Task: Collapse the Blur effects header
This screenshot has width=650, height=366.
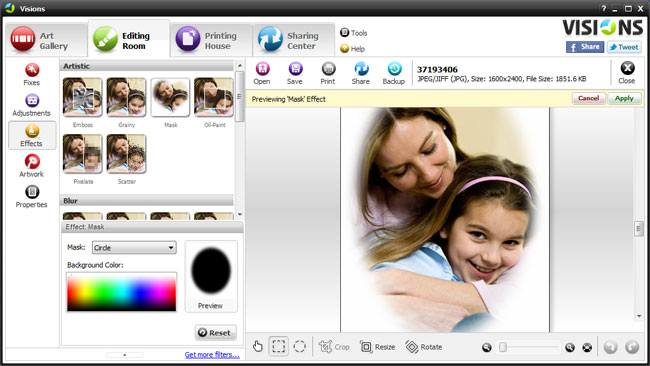Action: pos(147,201)
